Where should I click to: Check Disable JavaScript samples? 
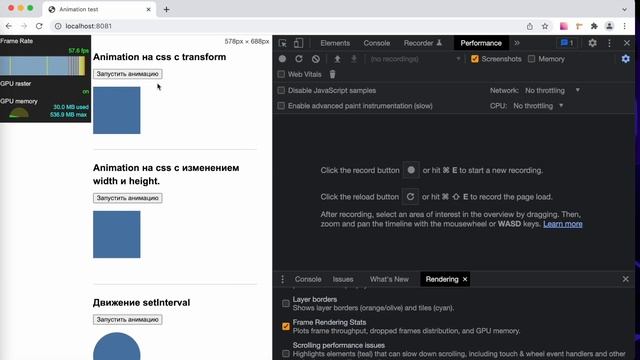(x=281, y=91)
